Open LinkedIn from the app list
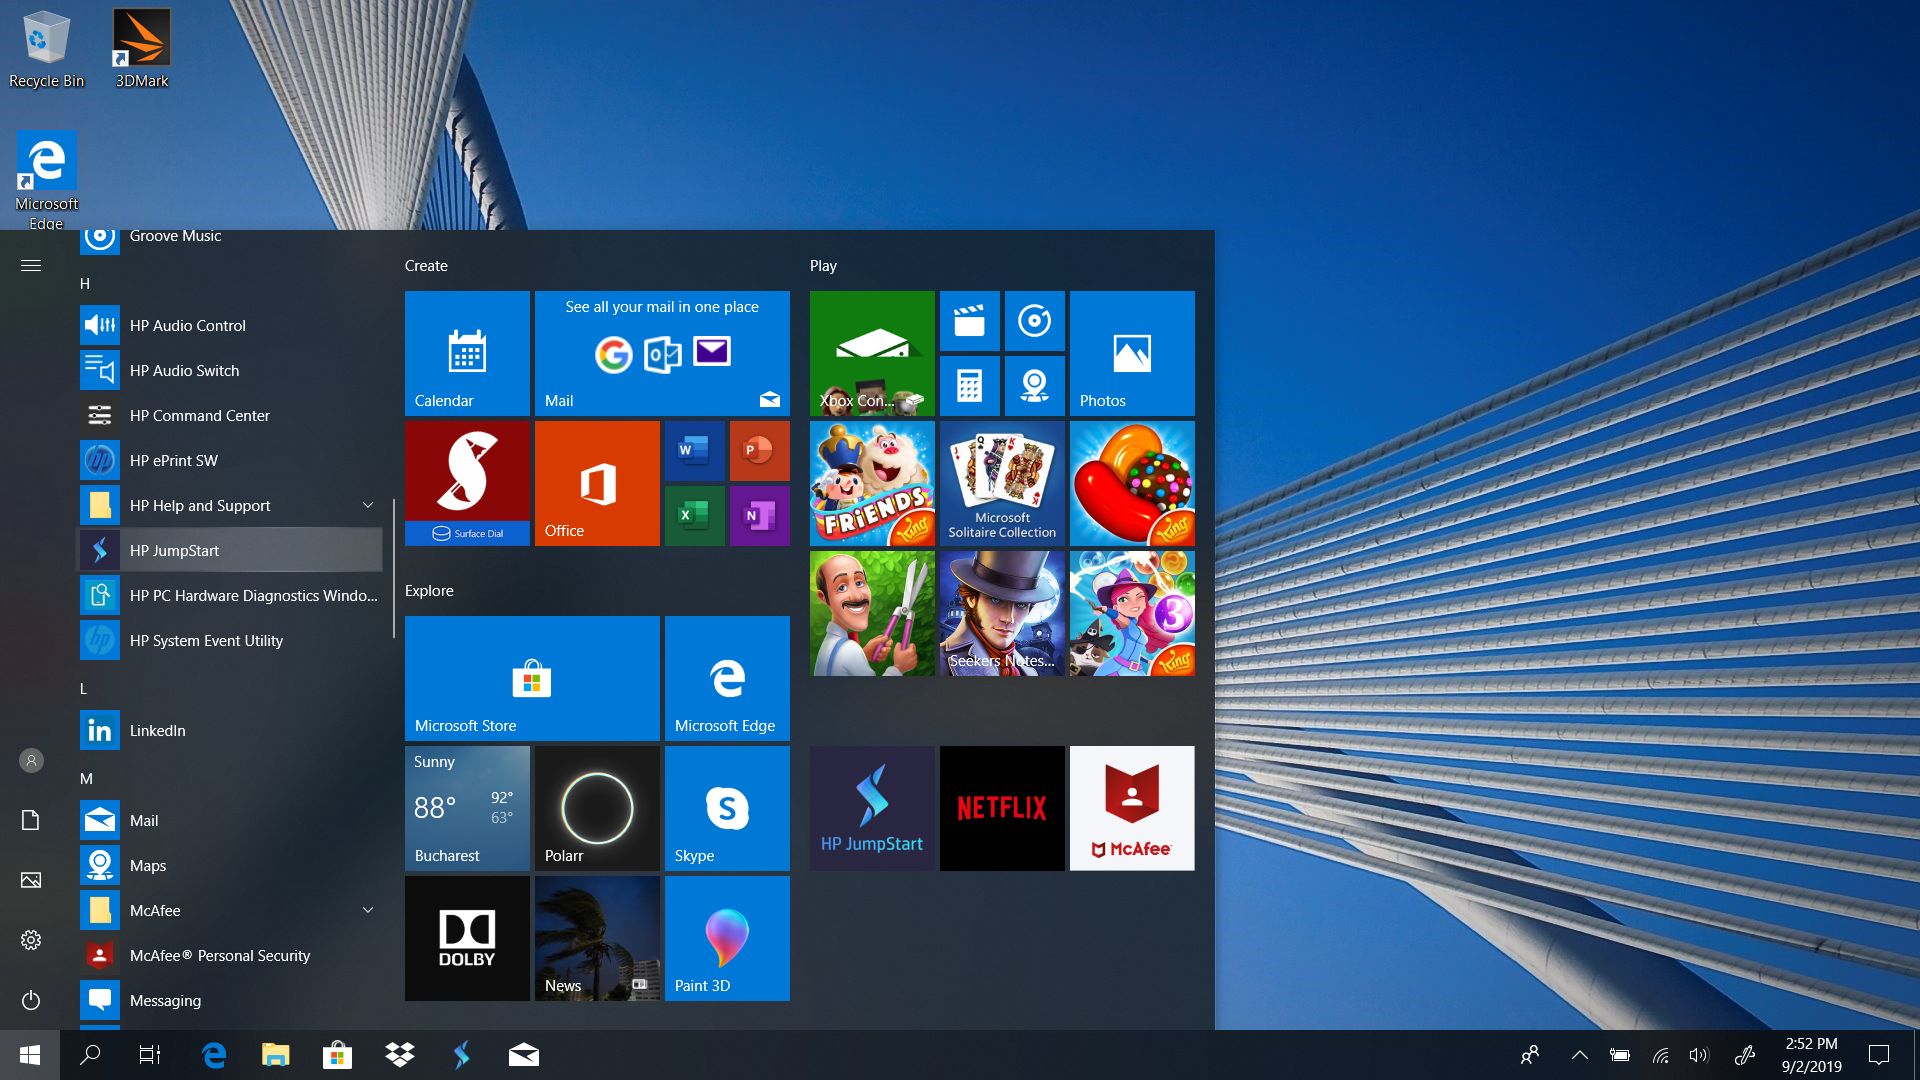This screenshot has height=1080, width=1920. point(231,730)
